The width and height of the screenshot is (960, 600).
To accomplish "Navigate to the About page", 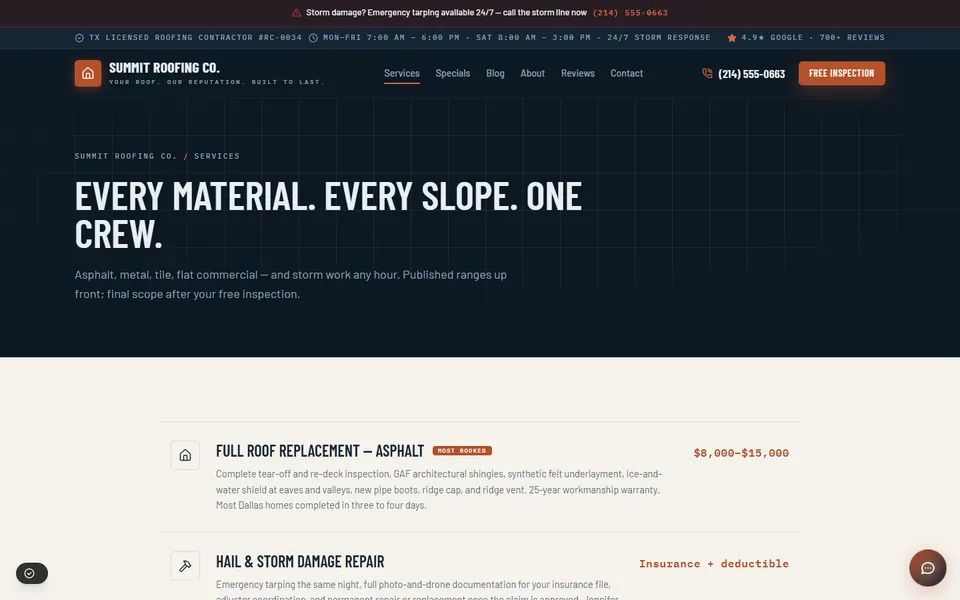I will 532,73.
